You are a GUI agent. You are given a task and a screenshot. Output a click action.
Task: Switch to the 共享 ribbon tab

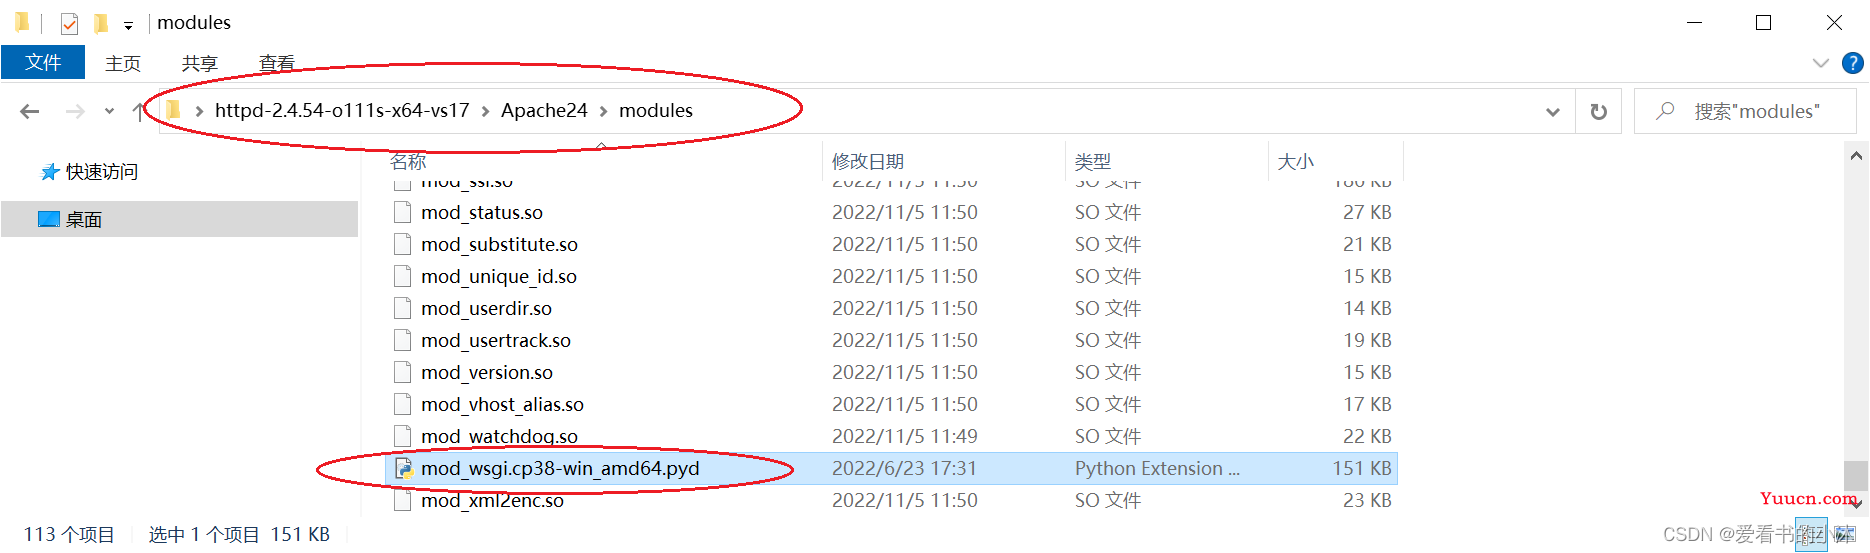click(x=199, y=63)
